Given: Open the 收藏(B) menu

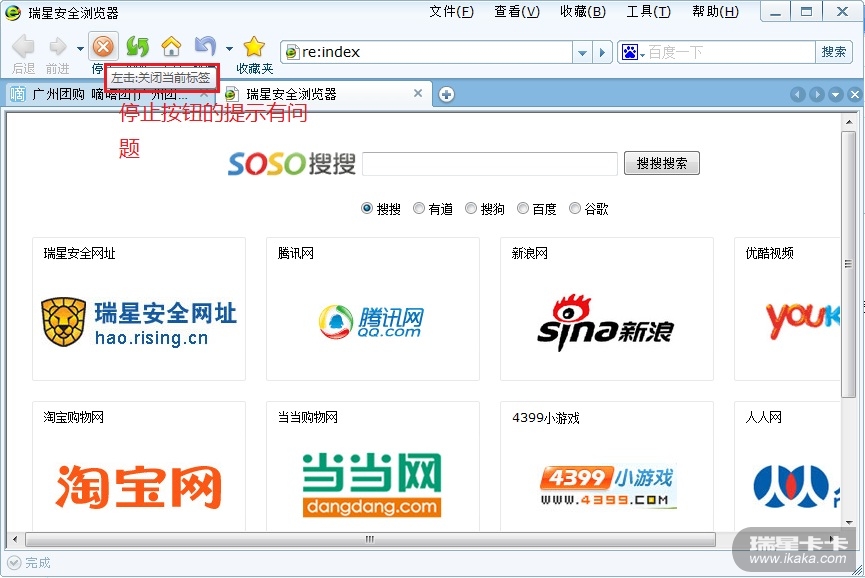Looking at the screenshot, I should 583,12.
